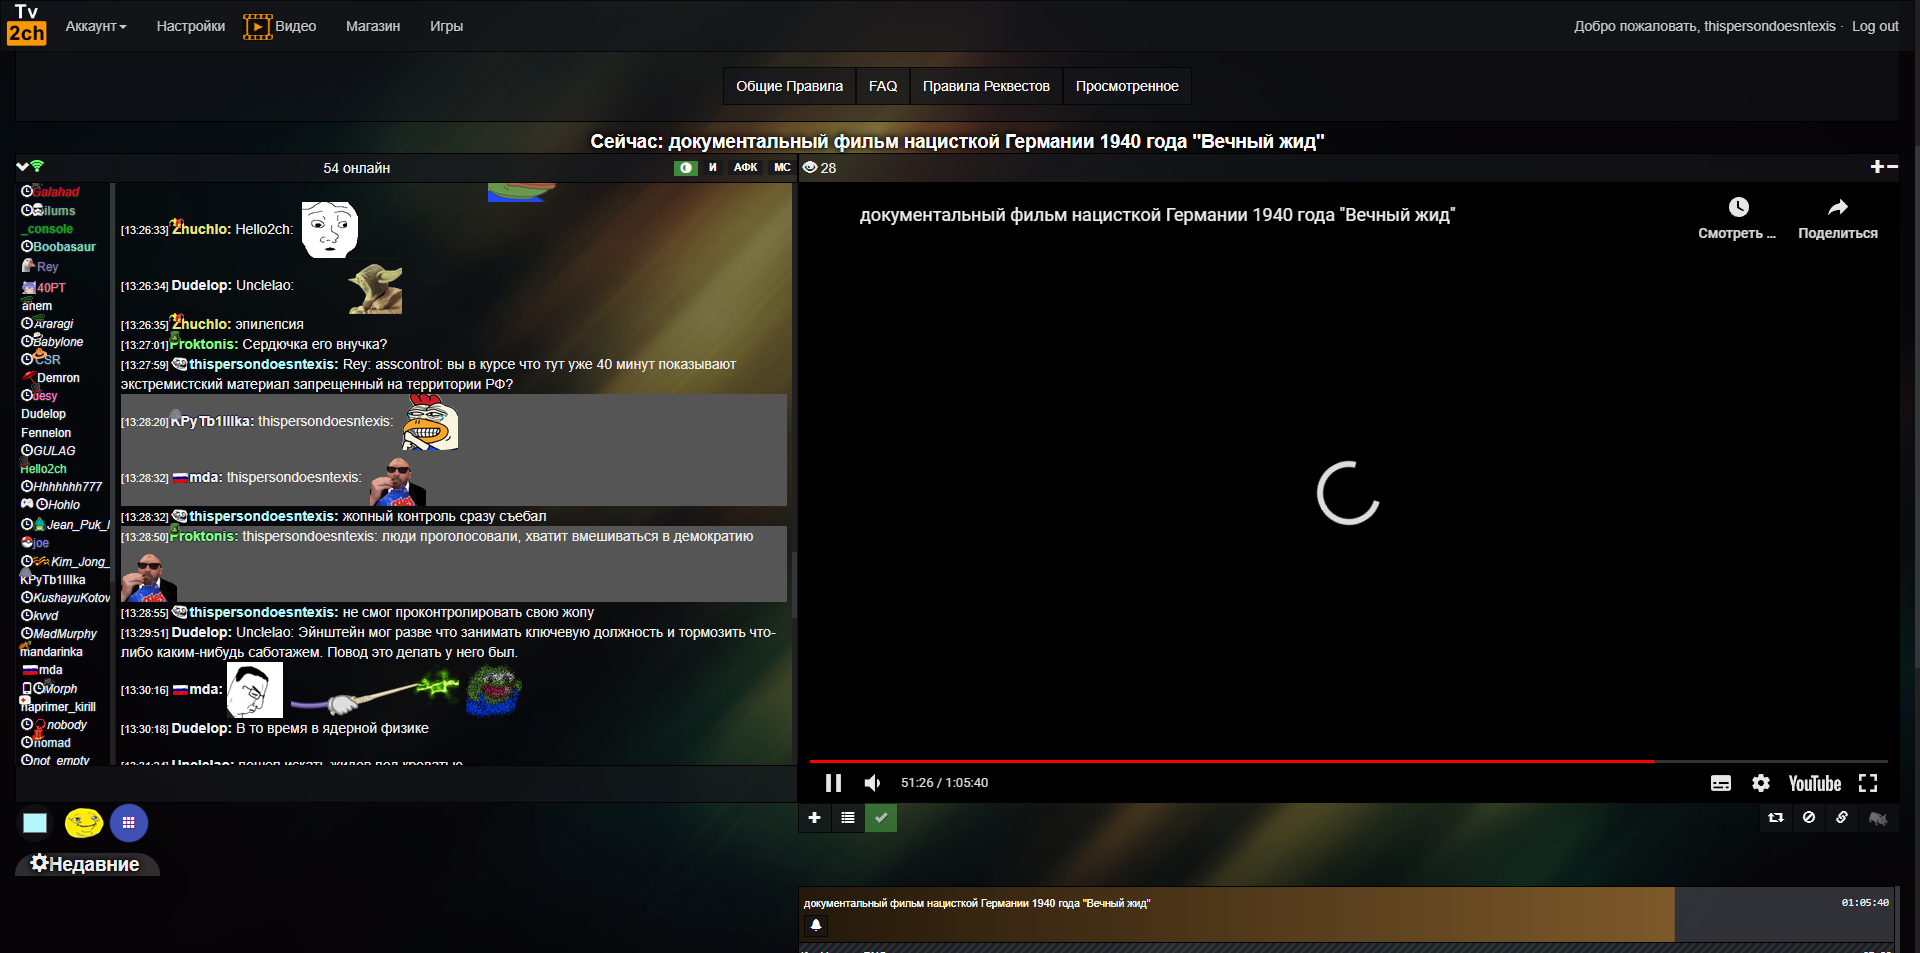Select user MadMurphy in user list

click(x=65, y=634)
